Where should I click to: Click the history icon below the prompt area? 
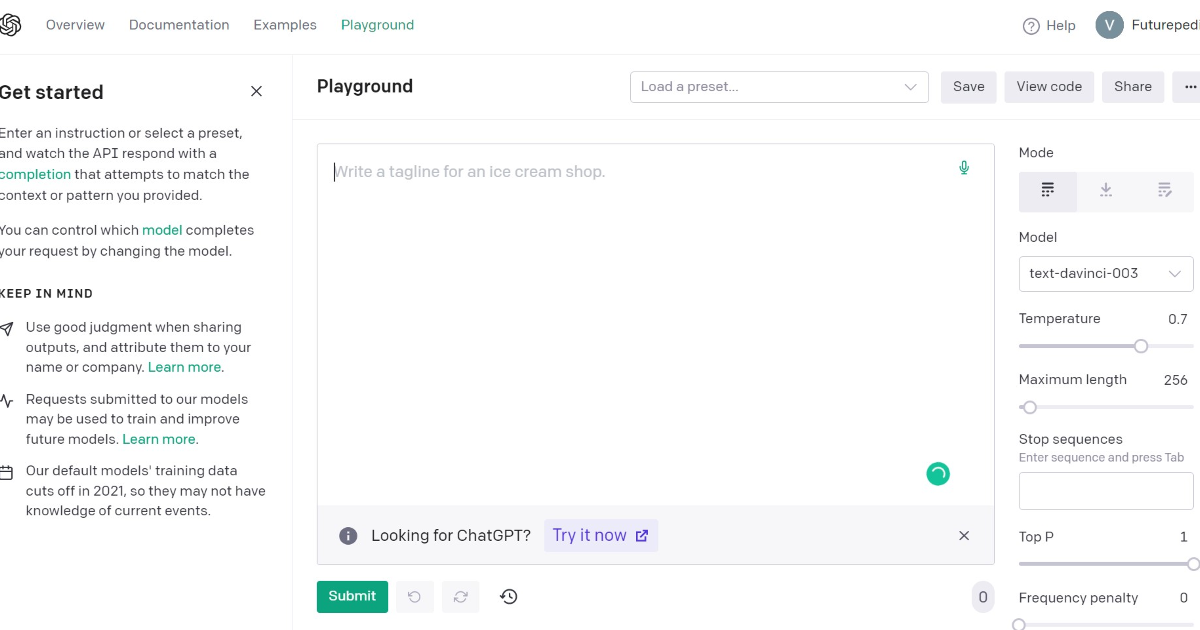point(508,596)
